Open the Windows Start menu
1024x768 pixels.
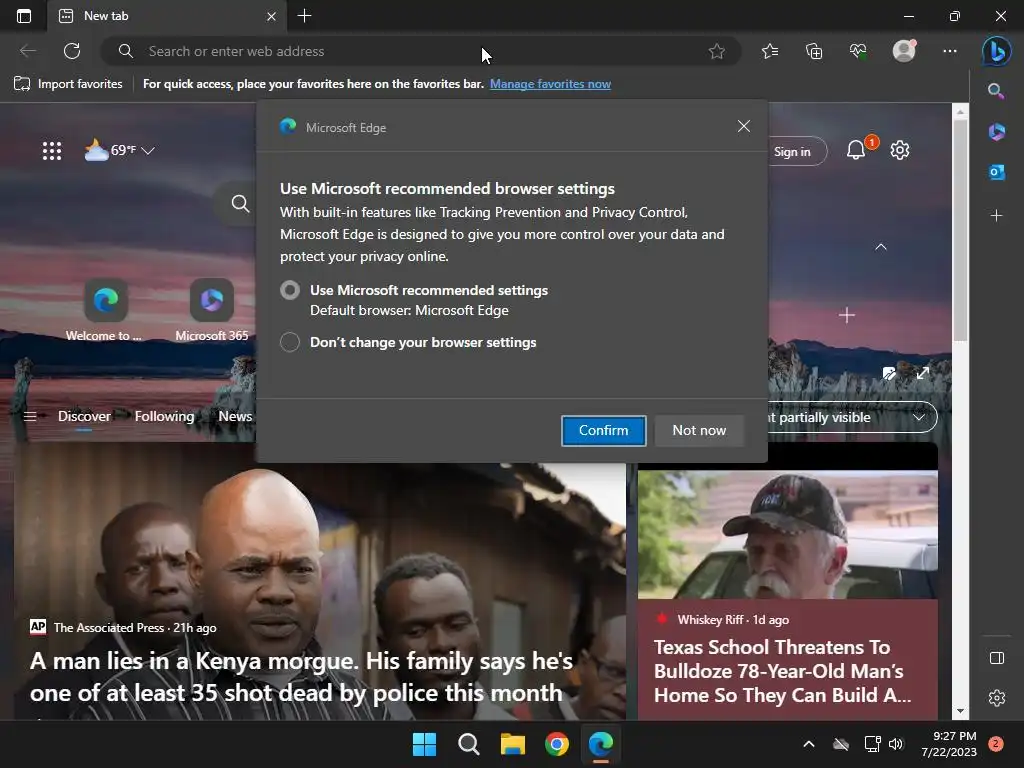point(424,744)
